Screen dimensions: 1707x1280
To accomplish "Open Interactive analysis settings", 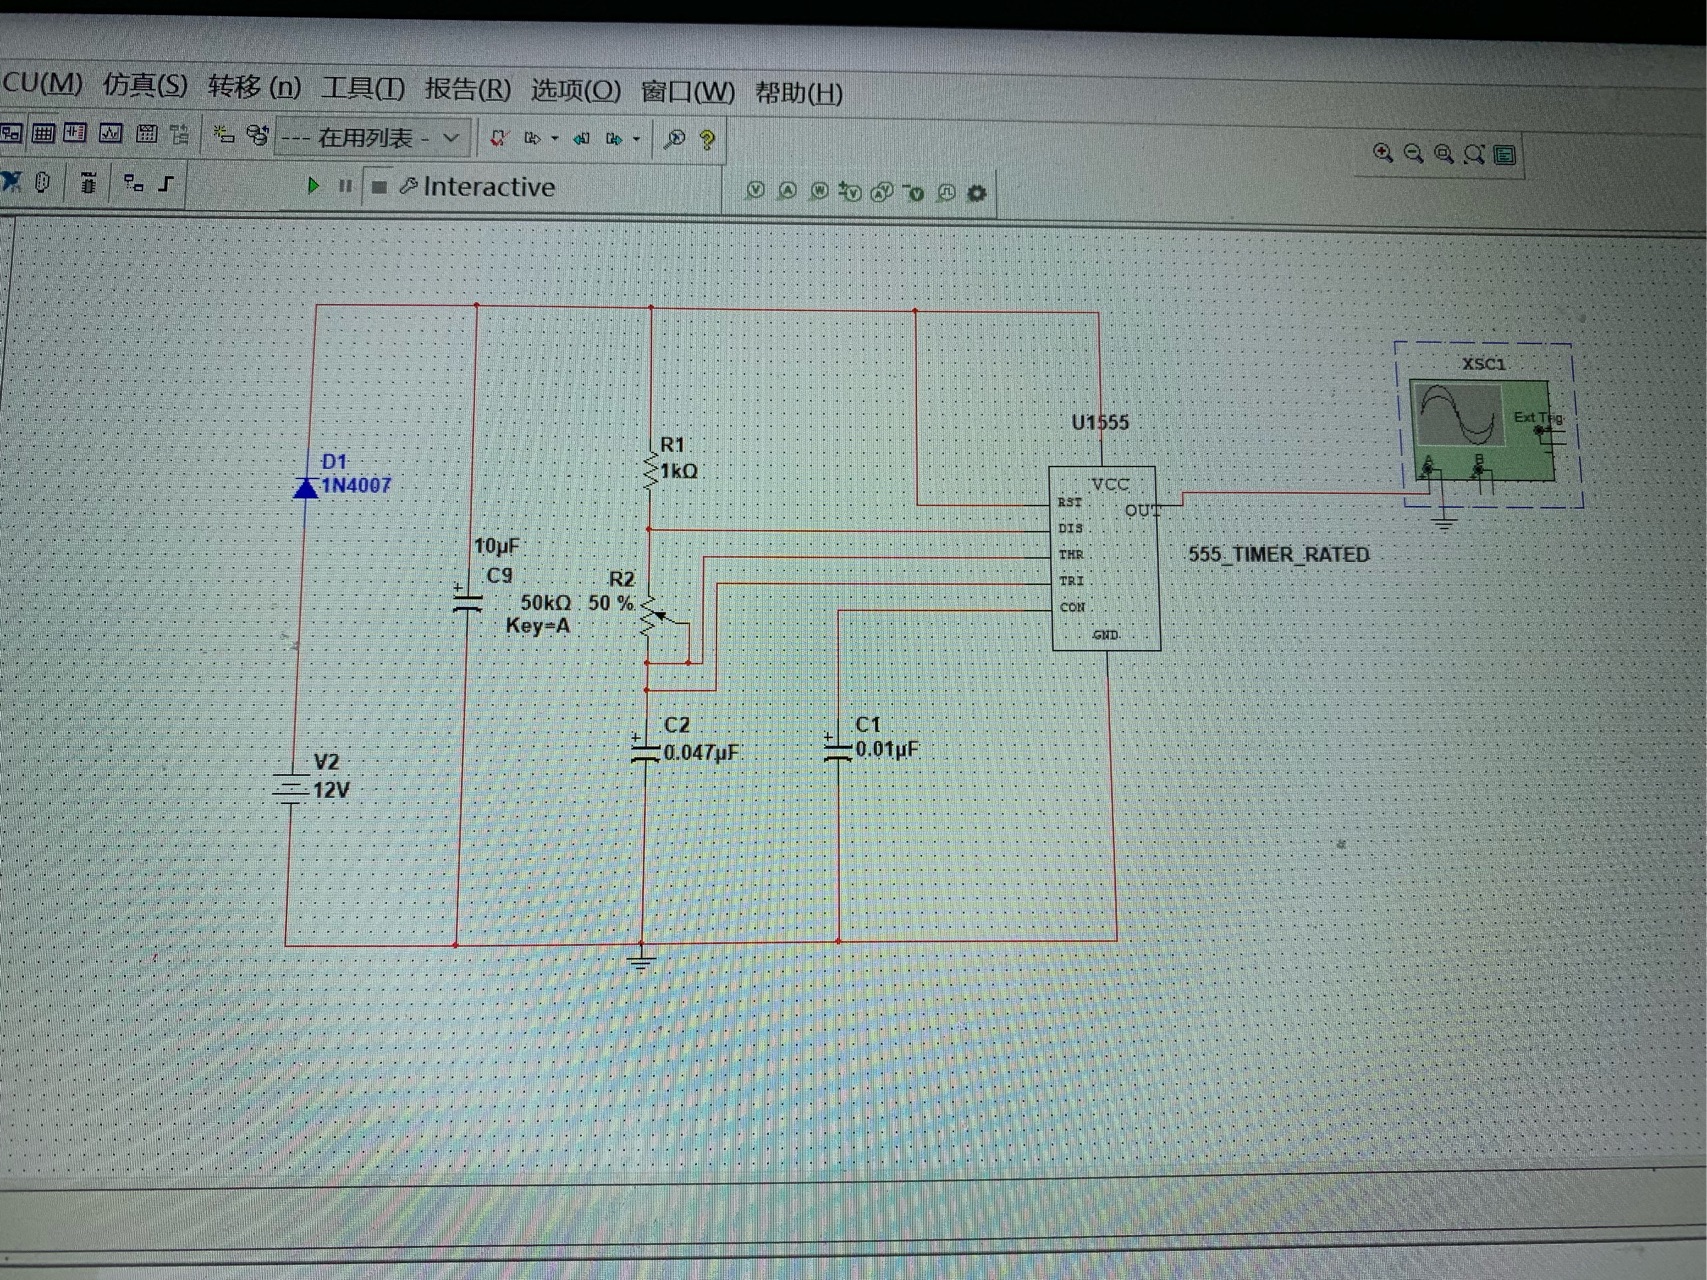I will click(x=477, y=187).
